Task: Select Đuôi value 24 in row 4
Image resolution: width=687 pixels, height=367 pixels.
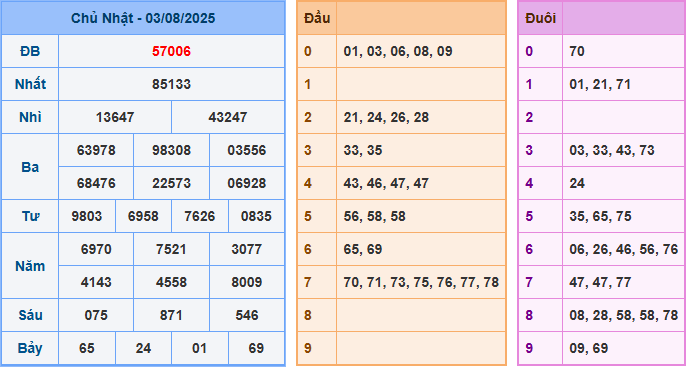Action: tap(577, 183)
